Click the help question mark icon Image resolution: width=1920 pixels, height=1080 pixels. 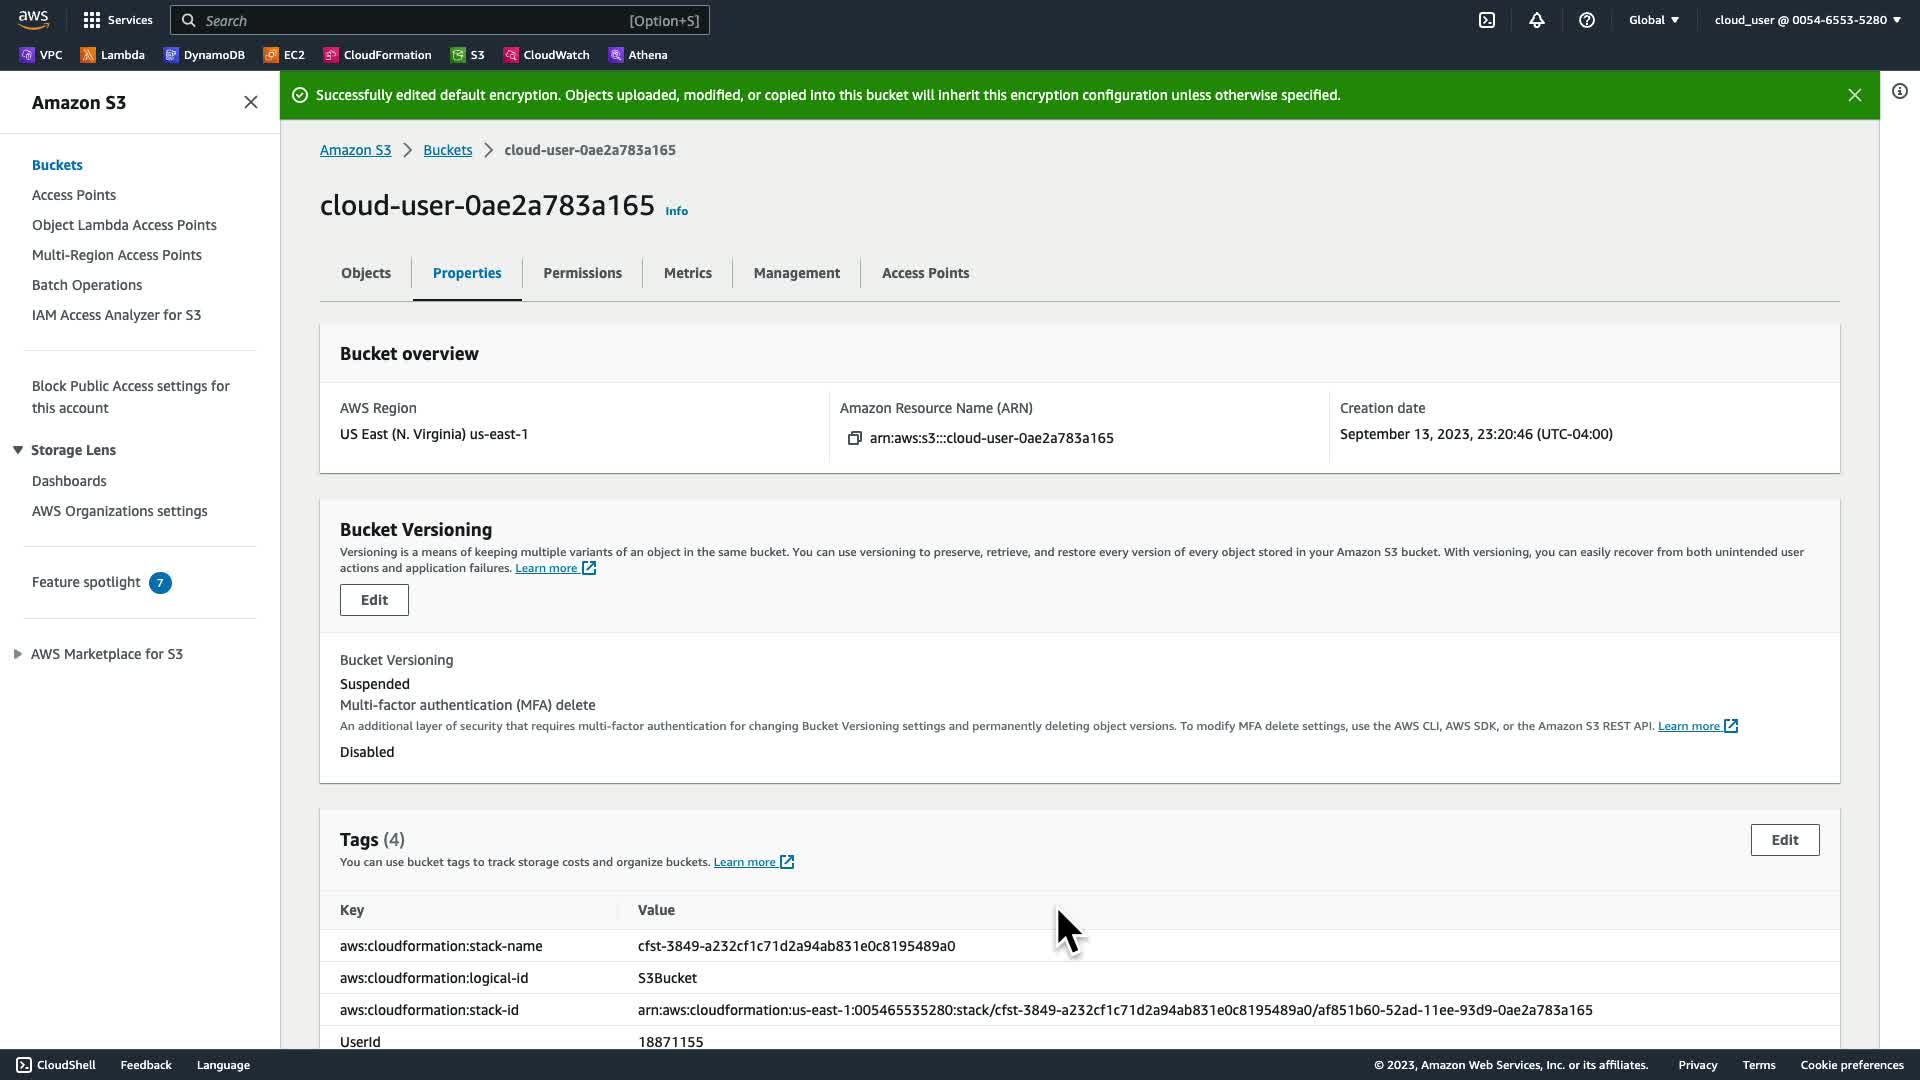(x=1587, y=20)
